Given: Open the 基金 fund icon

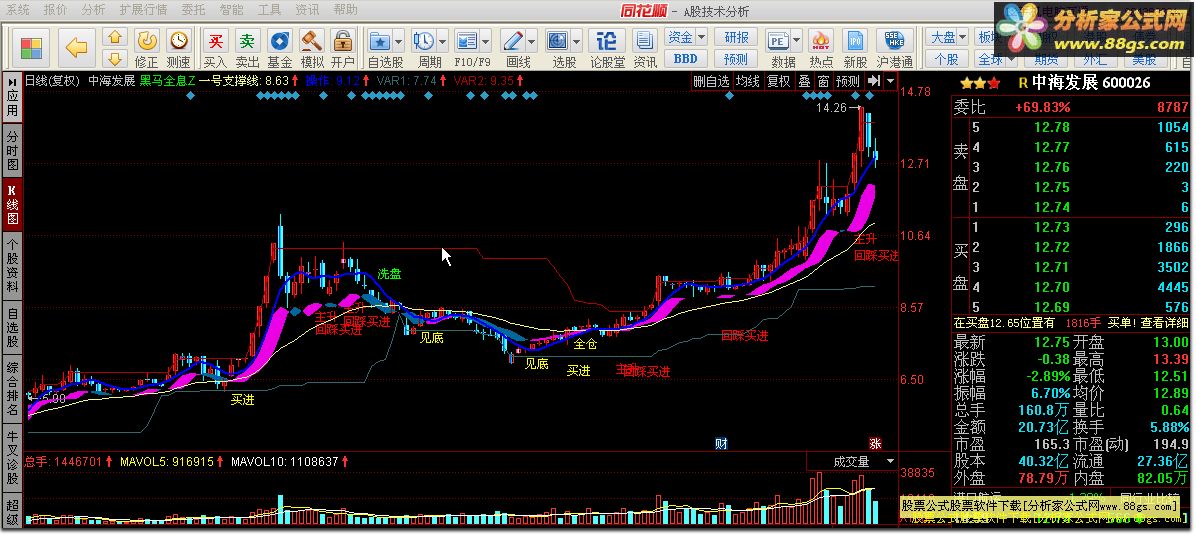Looking at the screenshot, I should point(280,48).
